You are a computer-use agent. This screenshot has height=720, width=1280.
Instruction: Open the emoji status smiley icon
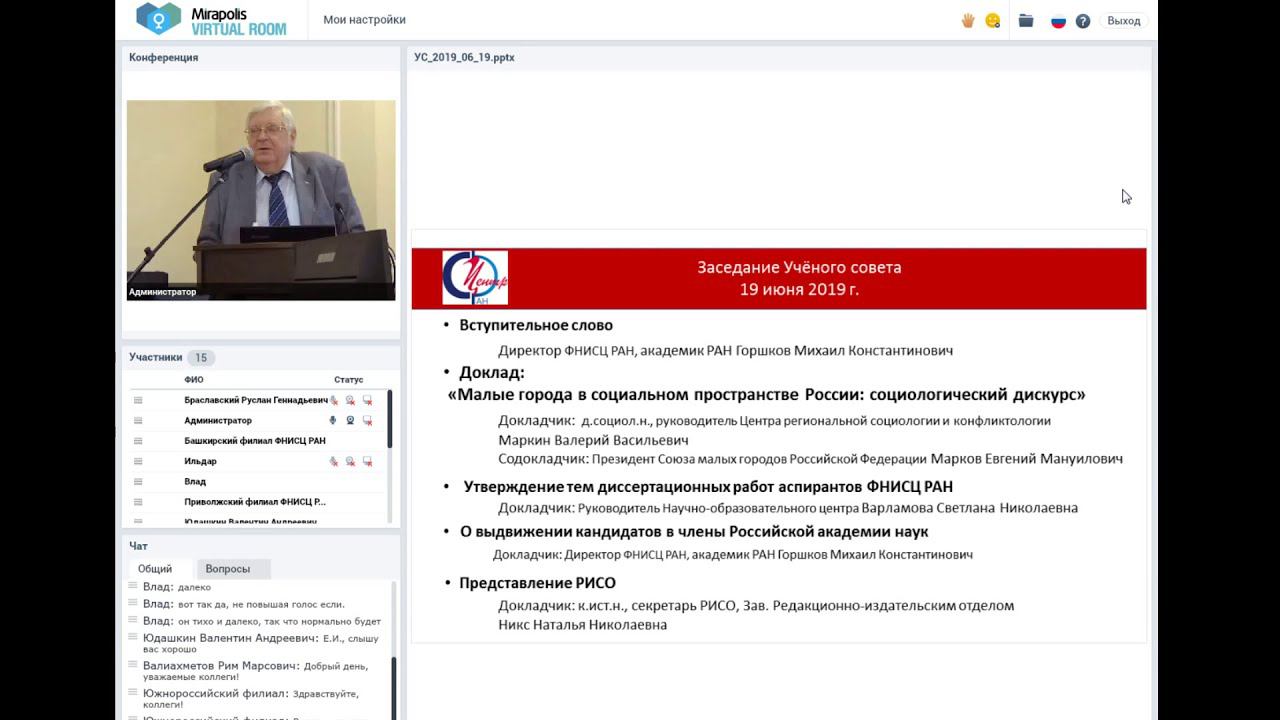coord(992,20)
